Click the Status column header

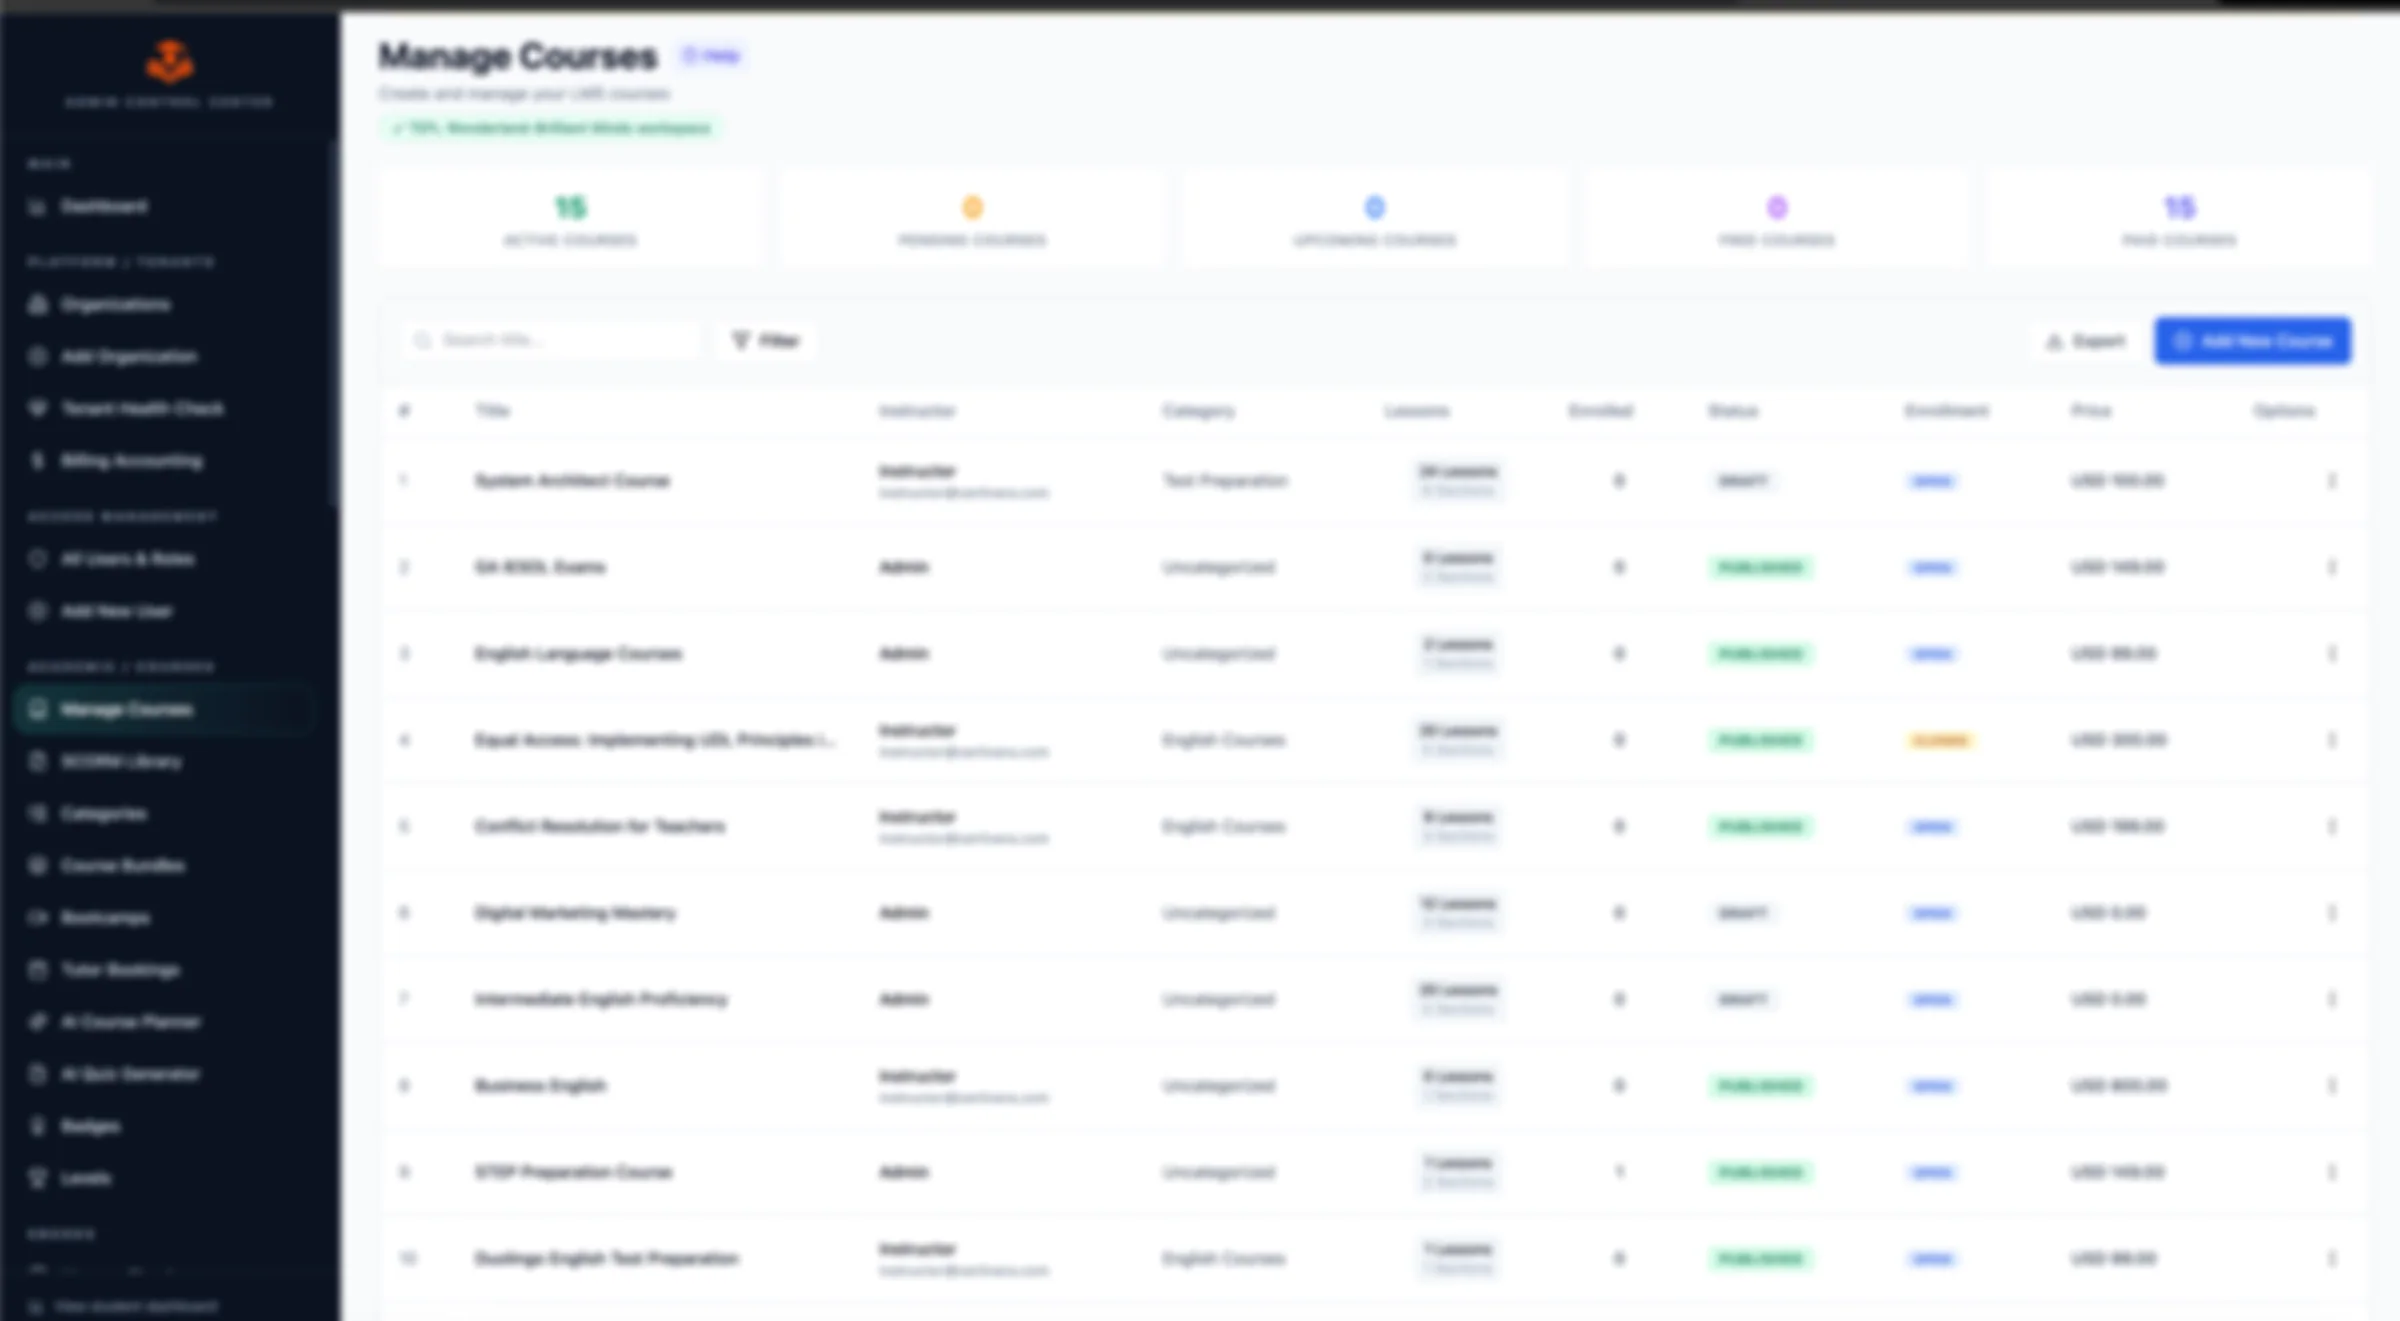(1733, 411)
